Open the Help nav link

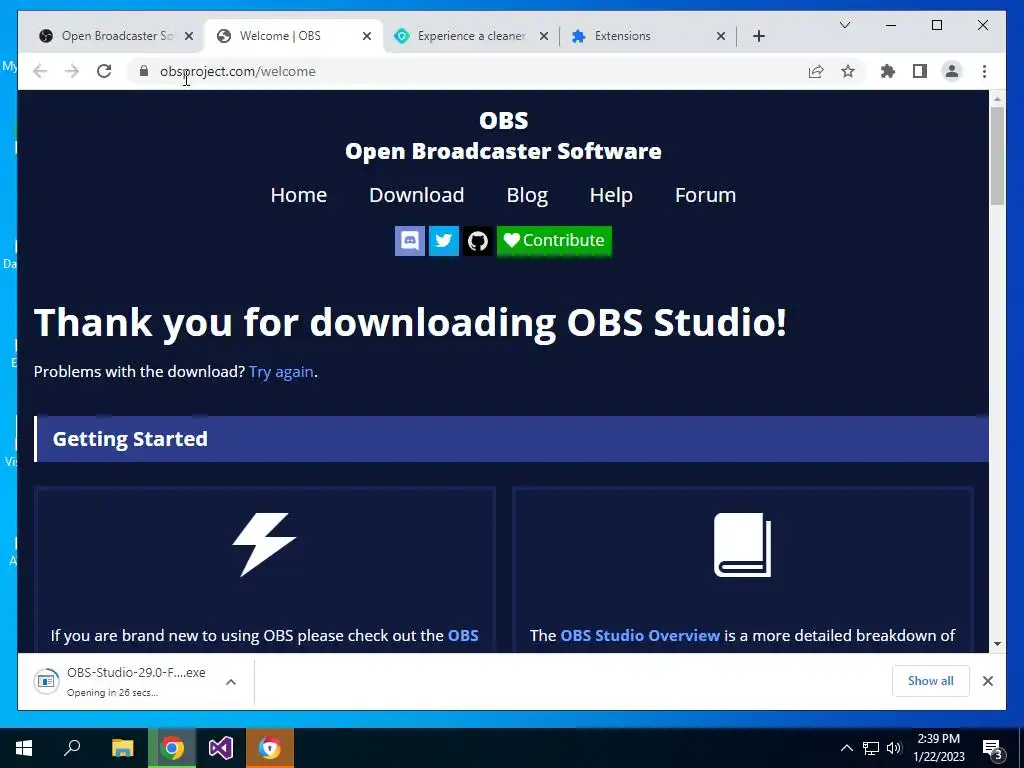pos(611,195)
